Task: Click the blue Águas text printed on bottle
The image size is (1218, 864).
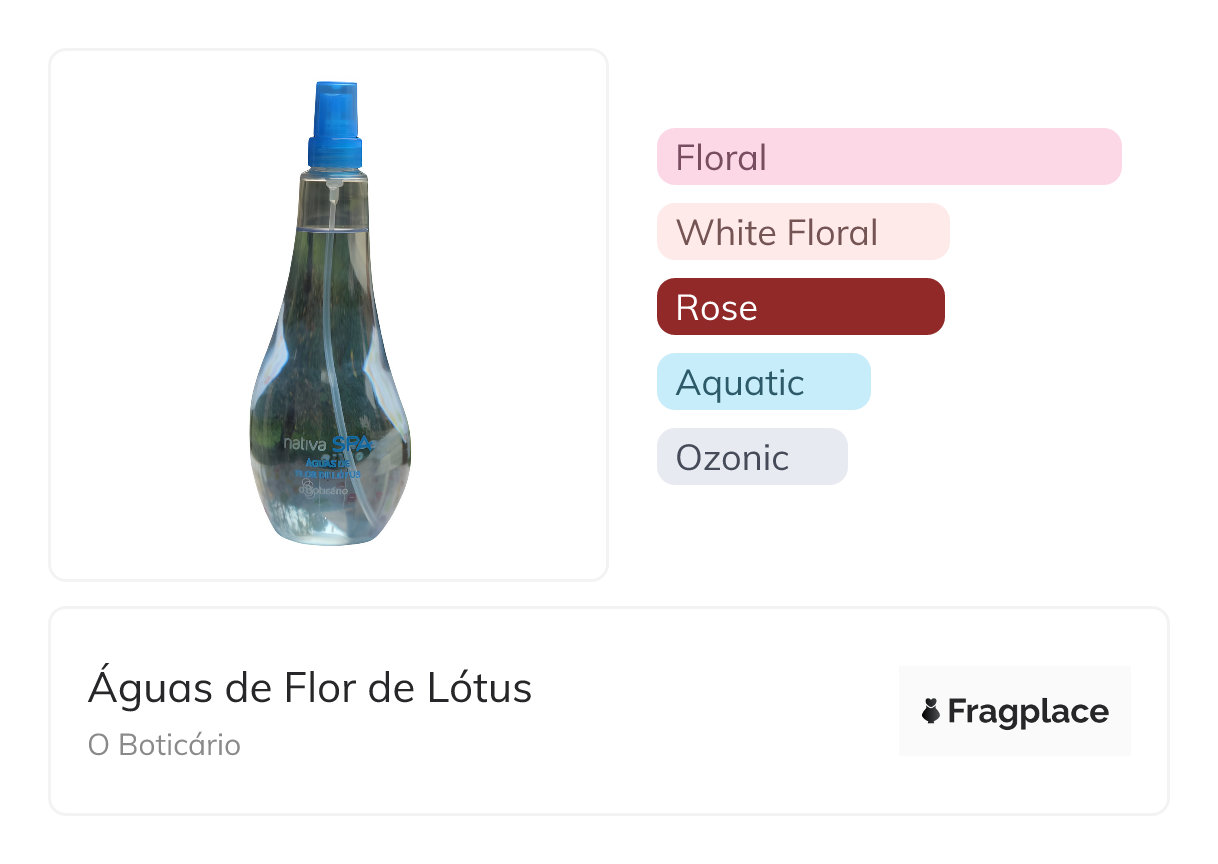Action: tap(318, 464)
